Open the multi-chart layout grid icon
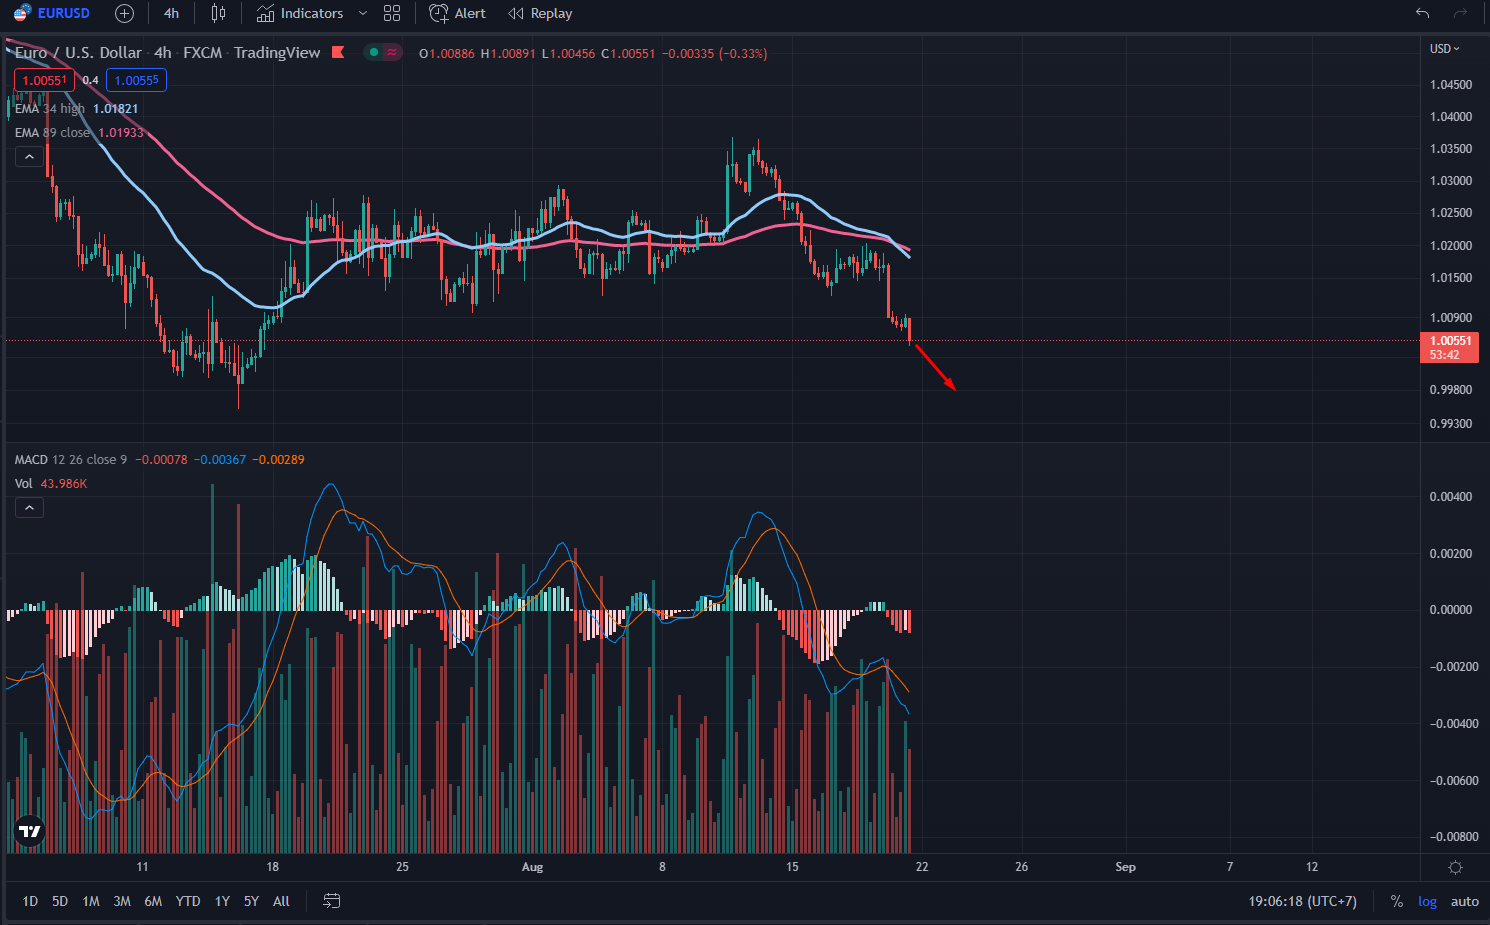Viewport: 1490px width, 925px height. (x=391, y=13)
